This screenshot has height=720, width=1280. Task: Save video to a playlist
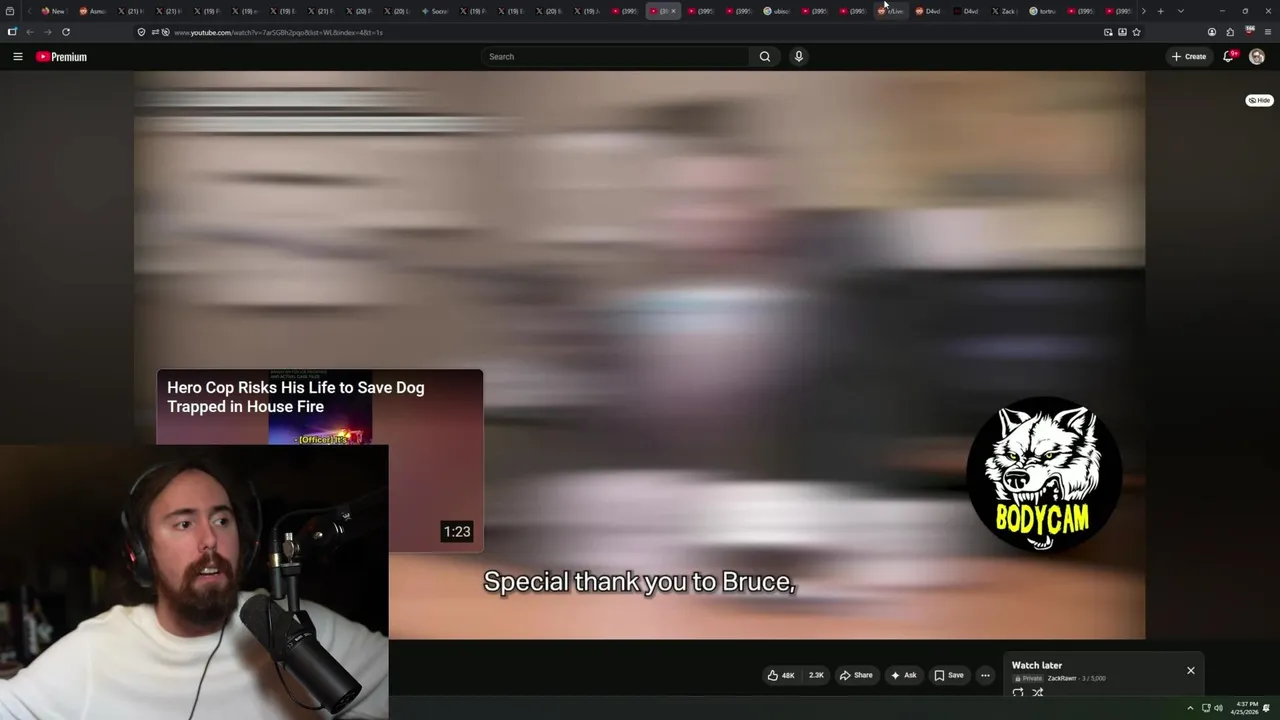[949, 675]
